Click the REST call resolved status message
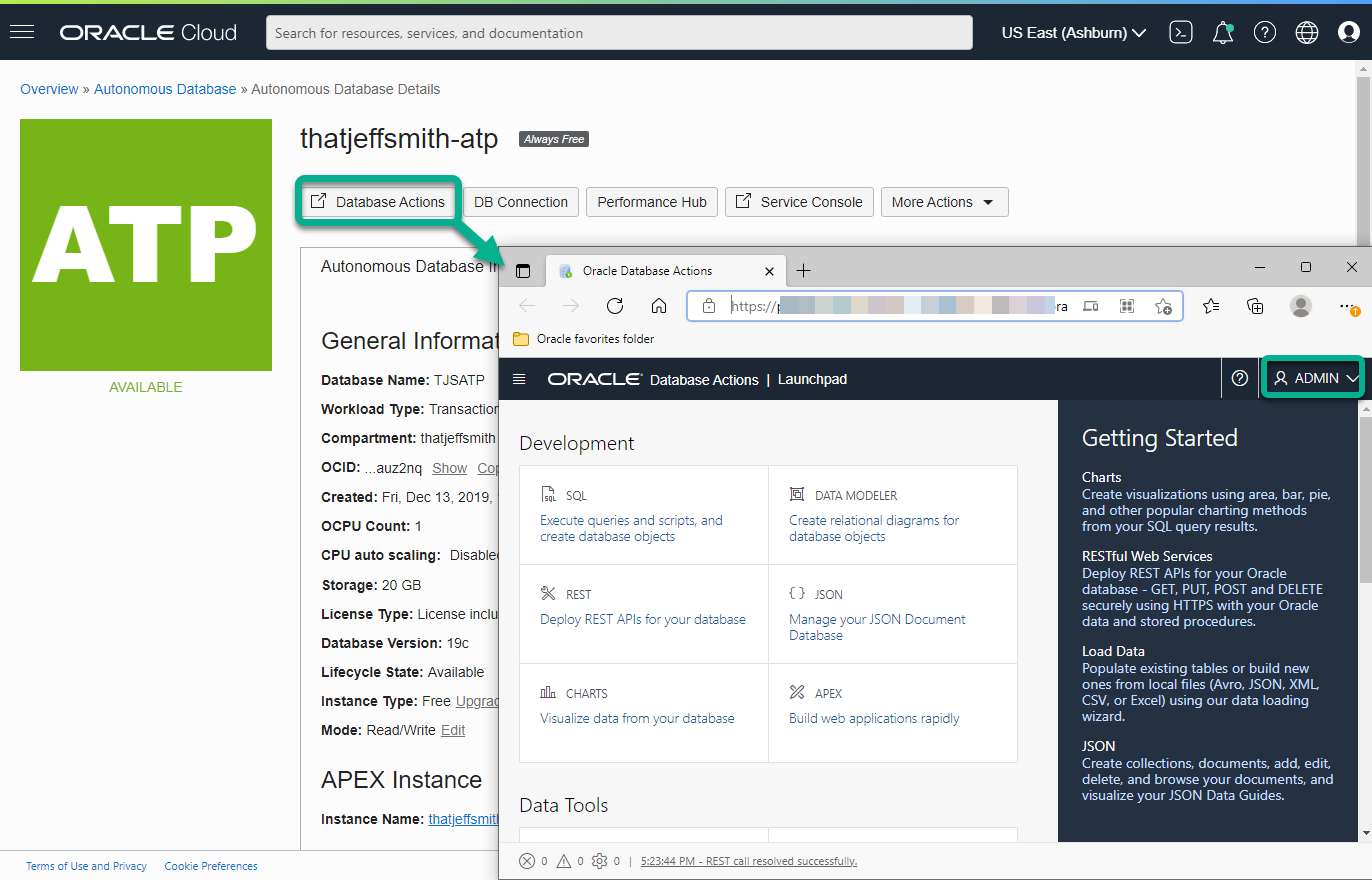 [x=749, y=861]
